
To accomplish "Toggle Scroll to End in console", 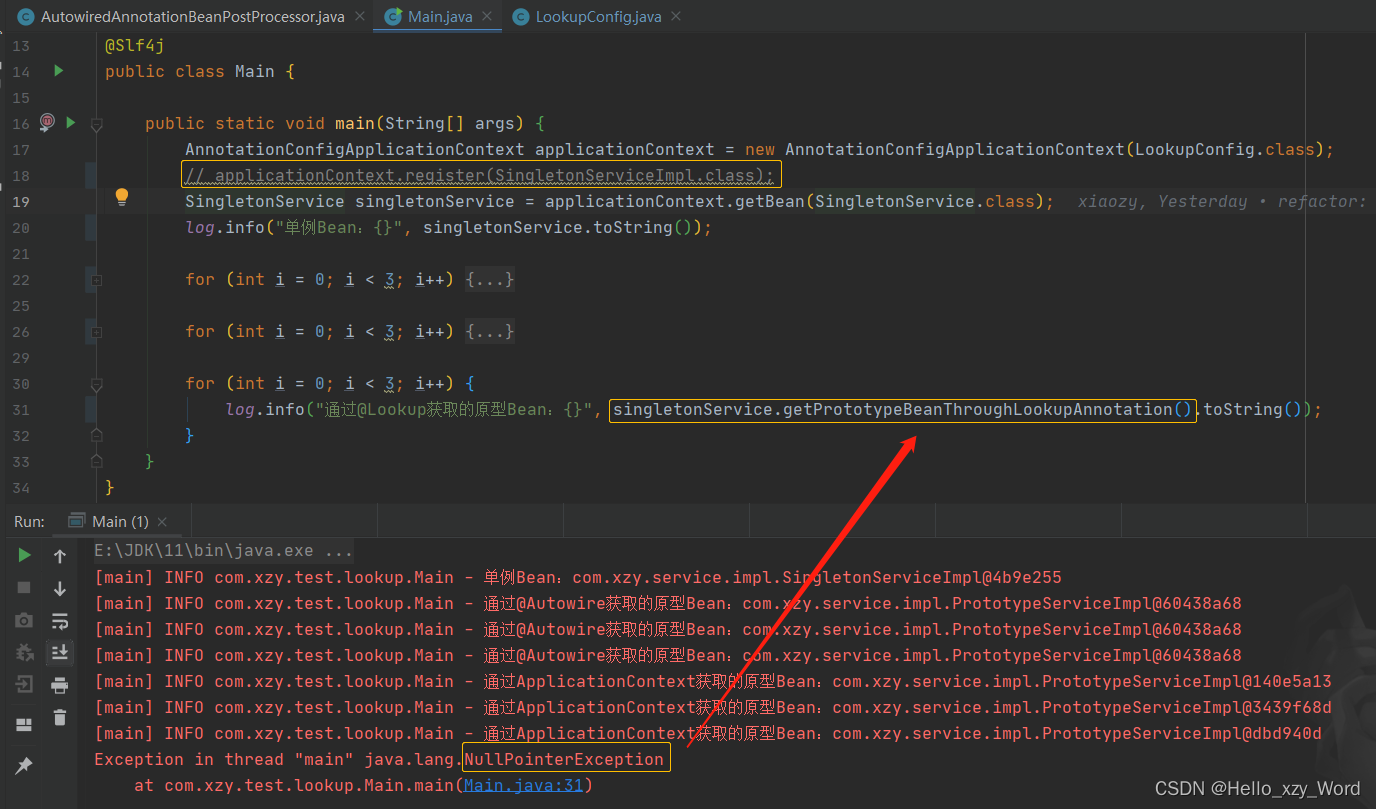I will click(x=60, y=652).
